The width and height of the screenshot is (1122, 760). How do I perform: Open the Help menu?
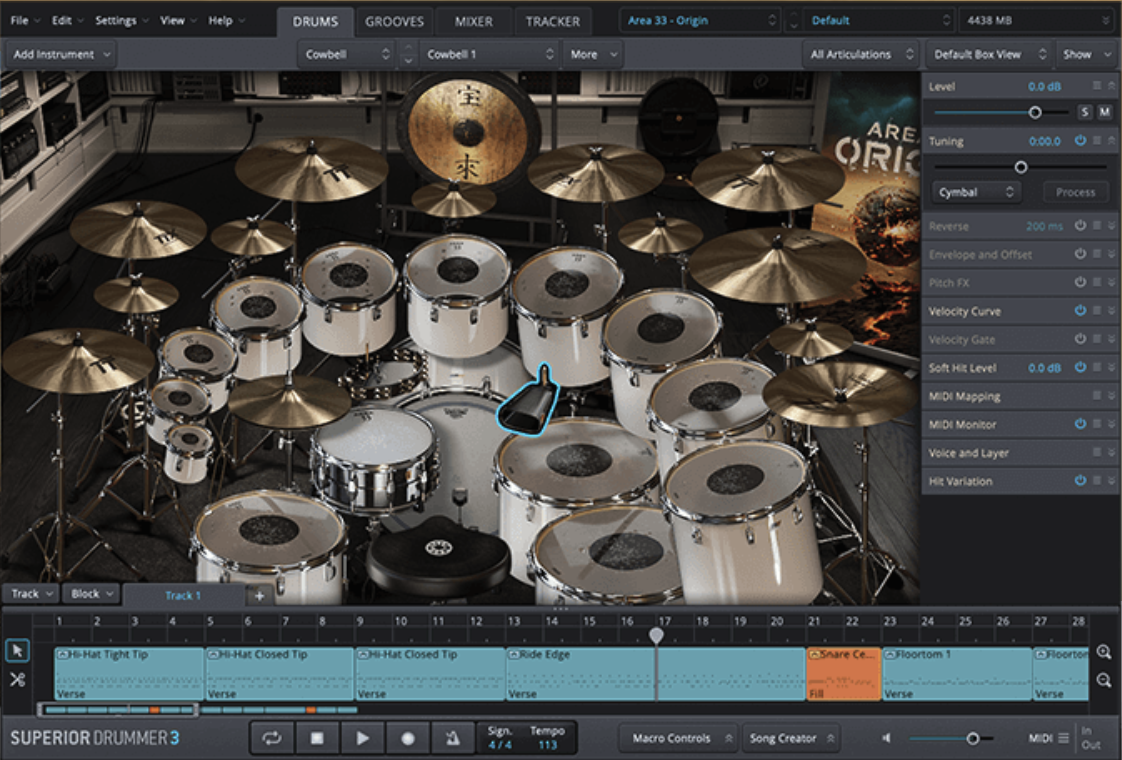pyautogui.click(x=226, y=21)
